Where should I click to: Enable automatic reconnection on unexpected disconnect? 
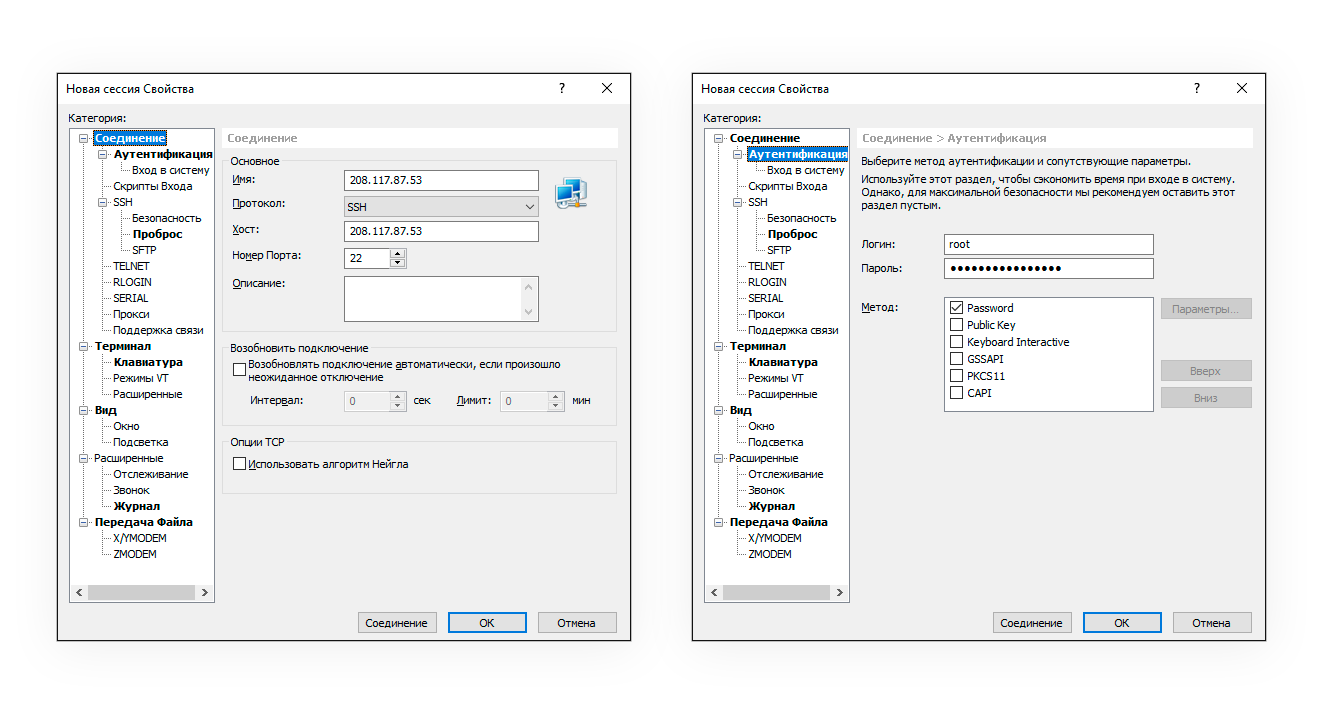239,370
